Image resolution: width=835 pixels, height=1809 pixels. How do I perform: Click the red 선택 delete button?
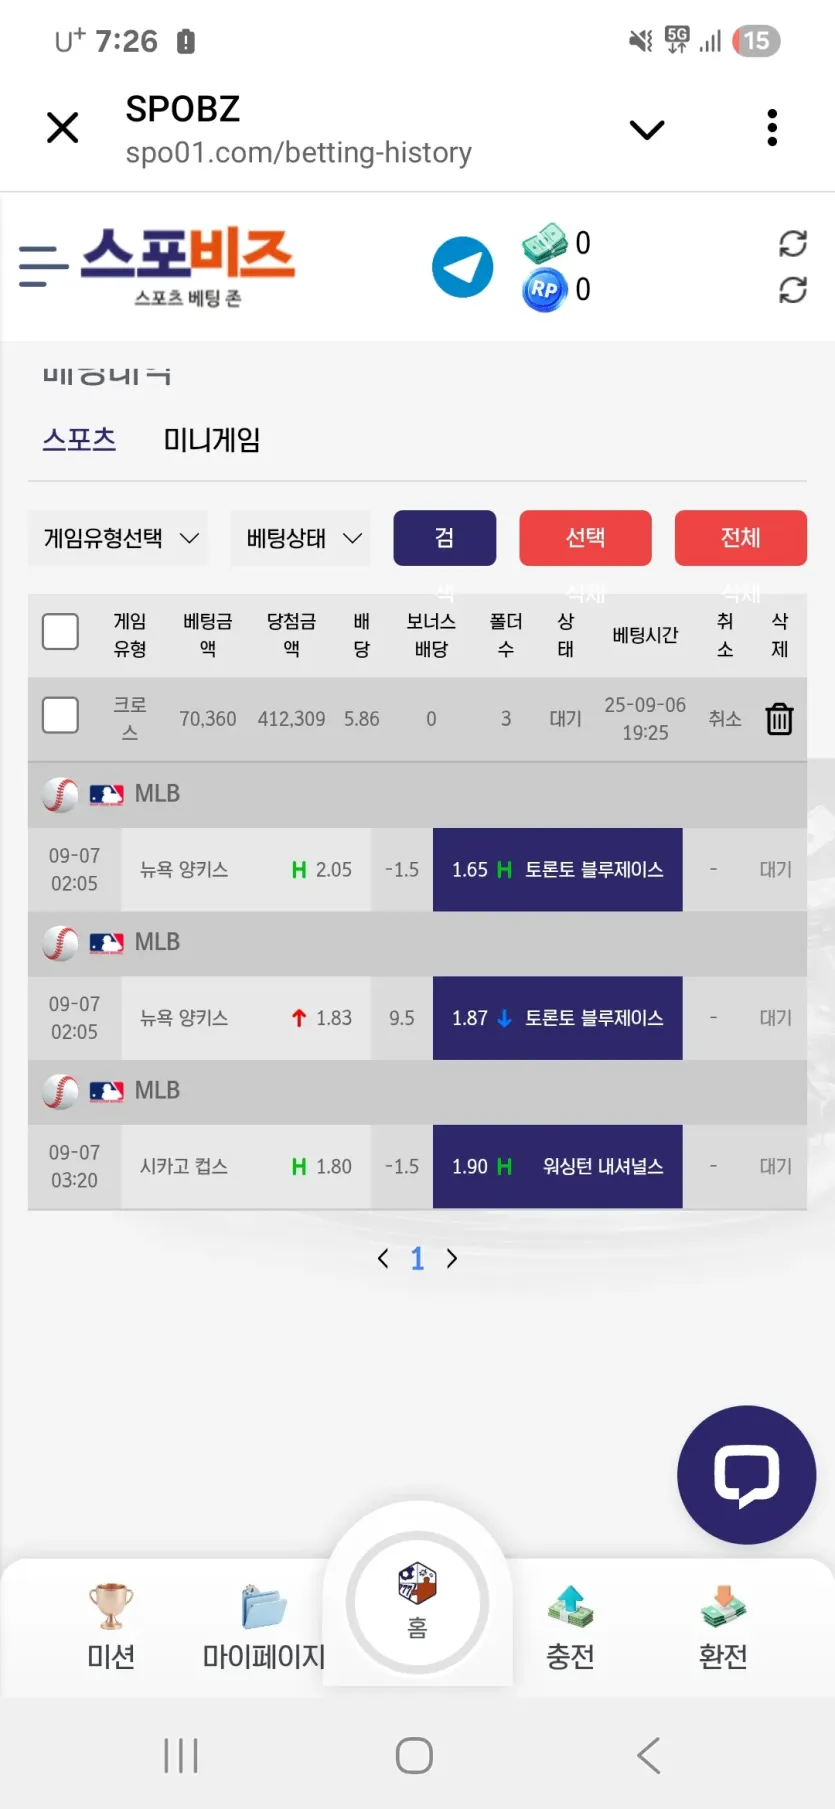click(x=585, y=538)
